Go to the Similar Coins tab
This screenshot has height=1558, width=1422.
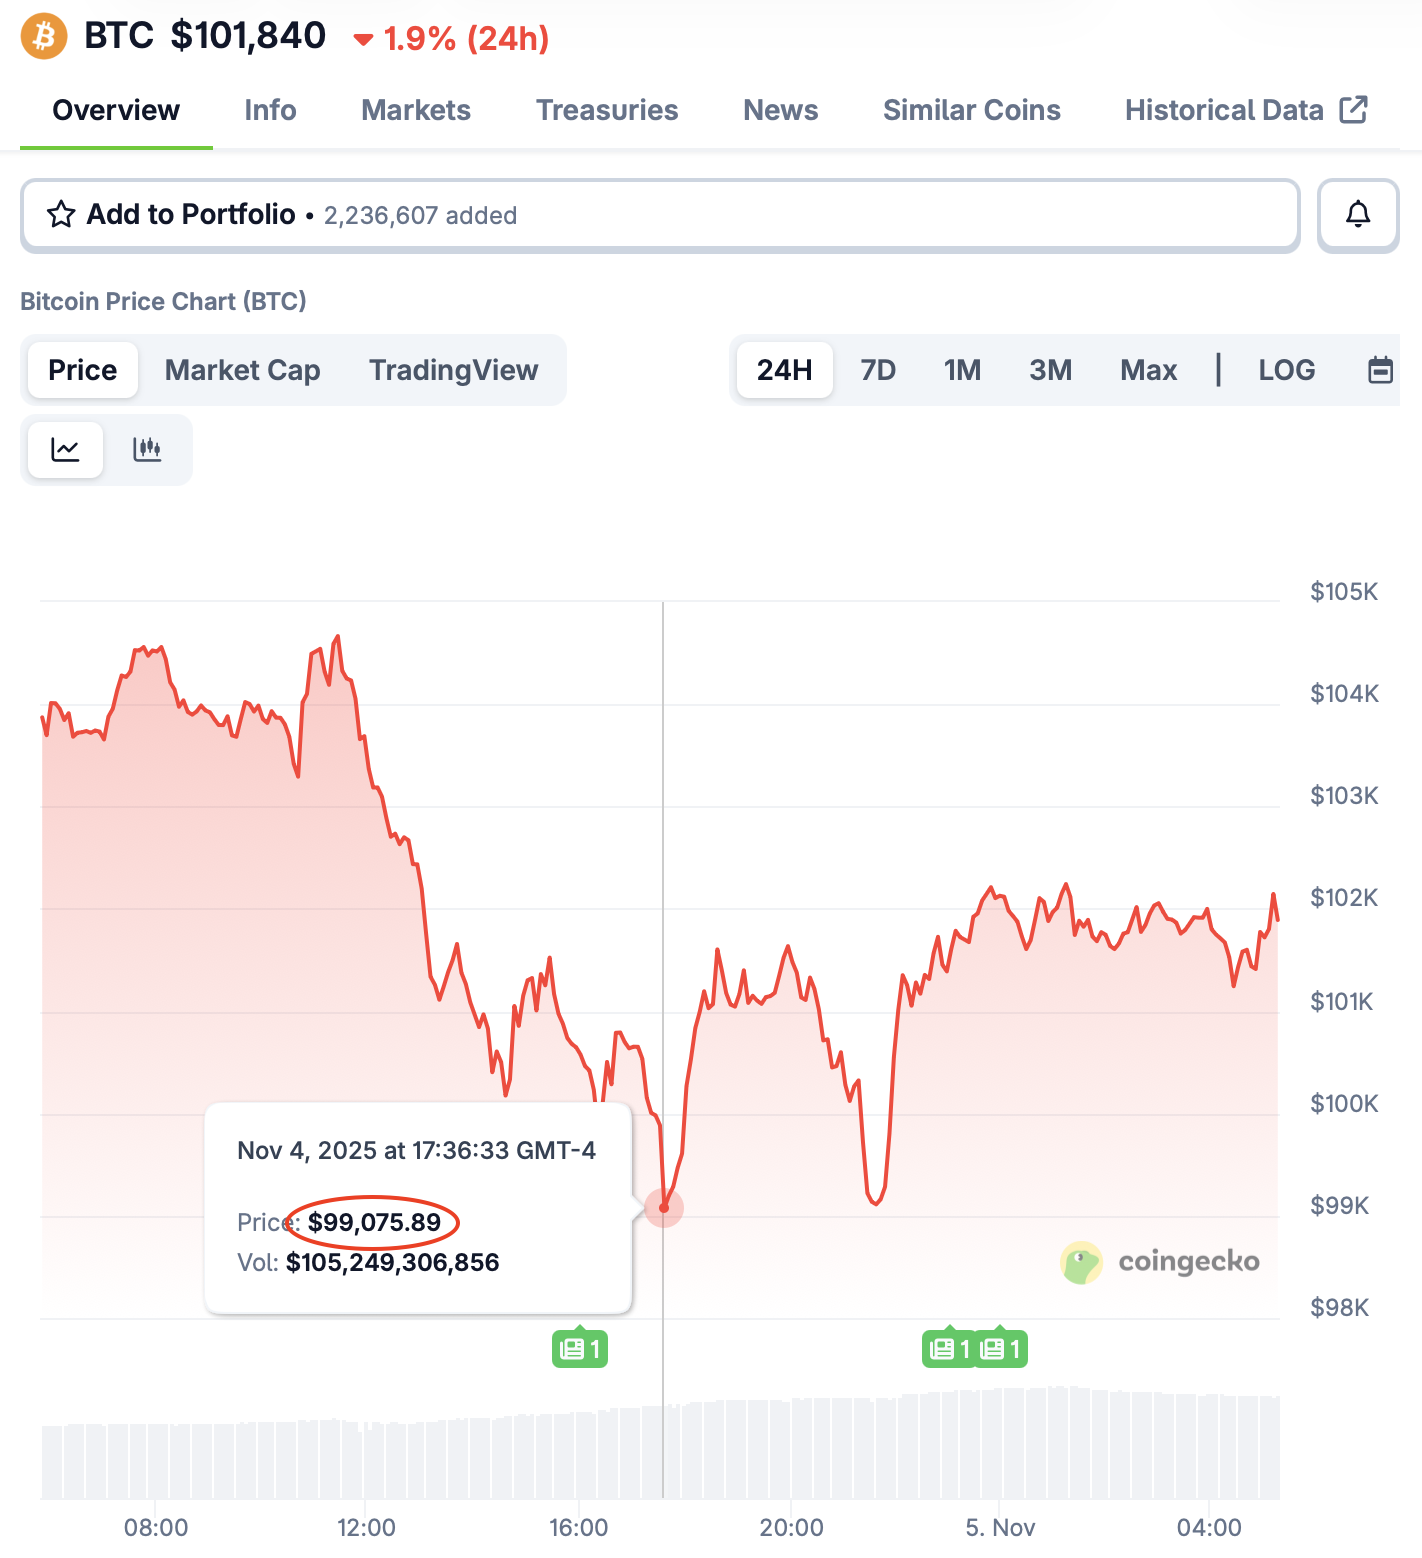click(971, 110)
